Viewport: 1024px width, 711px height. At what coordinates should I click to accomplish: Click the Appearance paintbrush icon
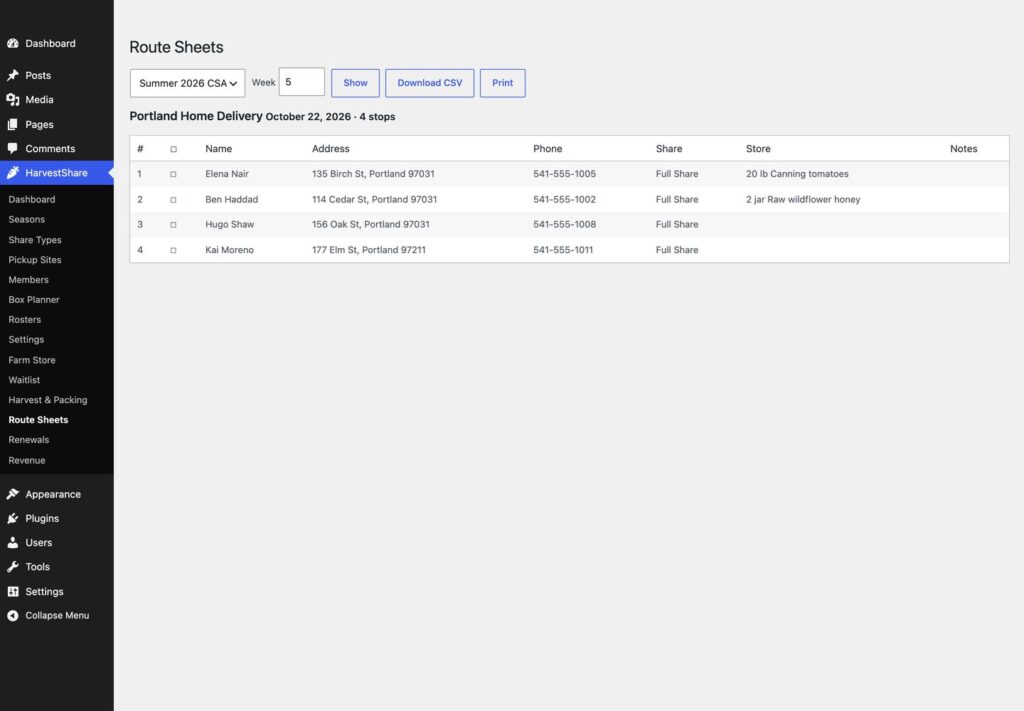coord(12,494)
